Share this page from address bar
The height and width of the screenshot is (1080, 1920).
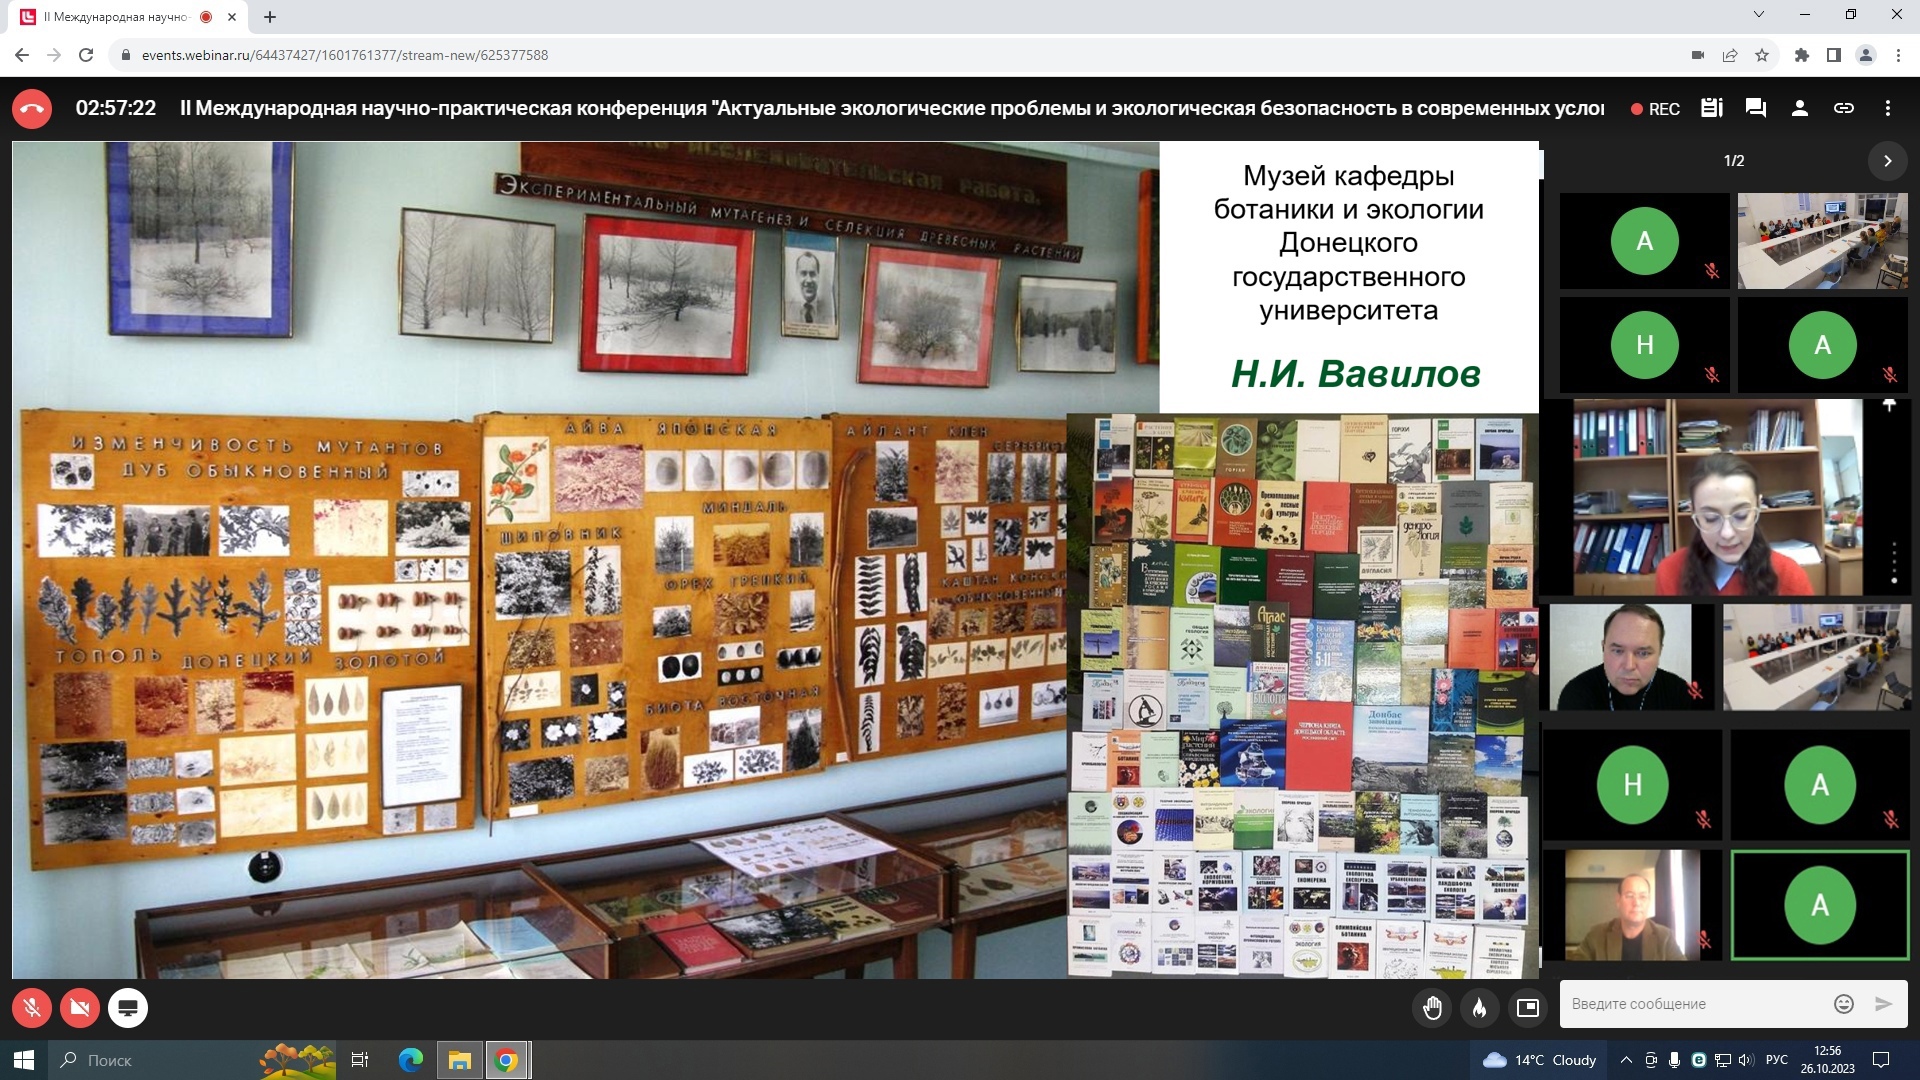click(x=1730, y=55)
